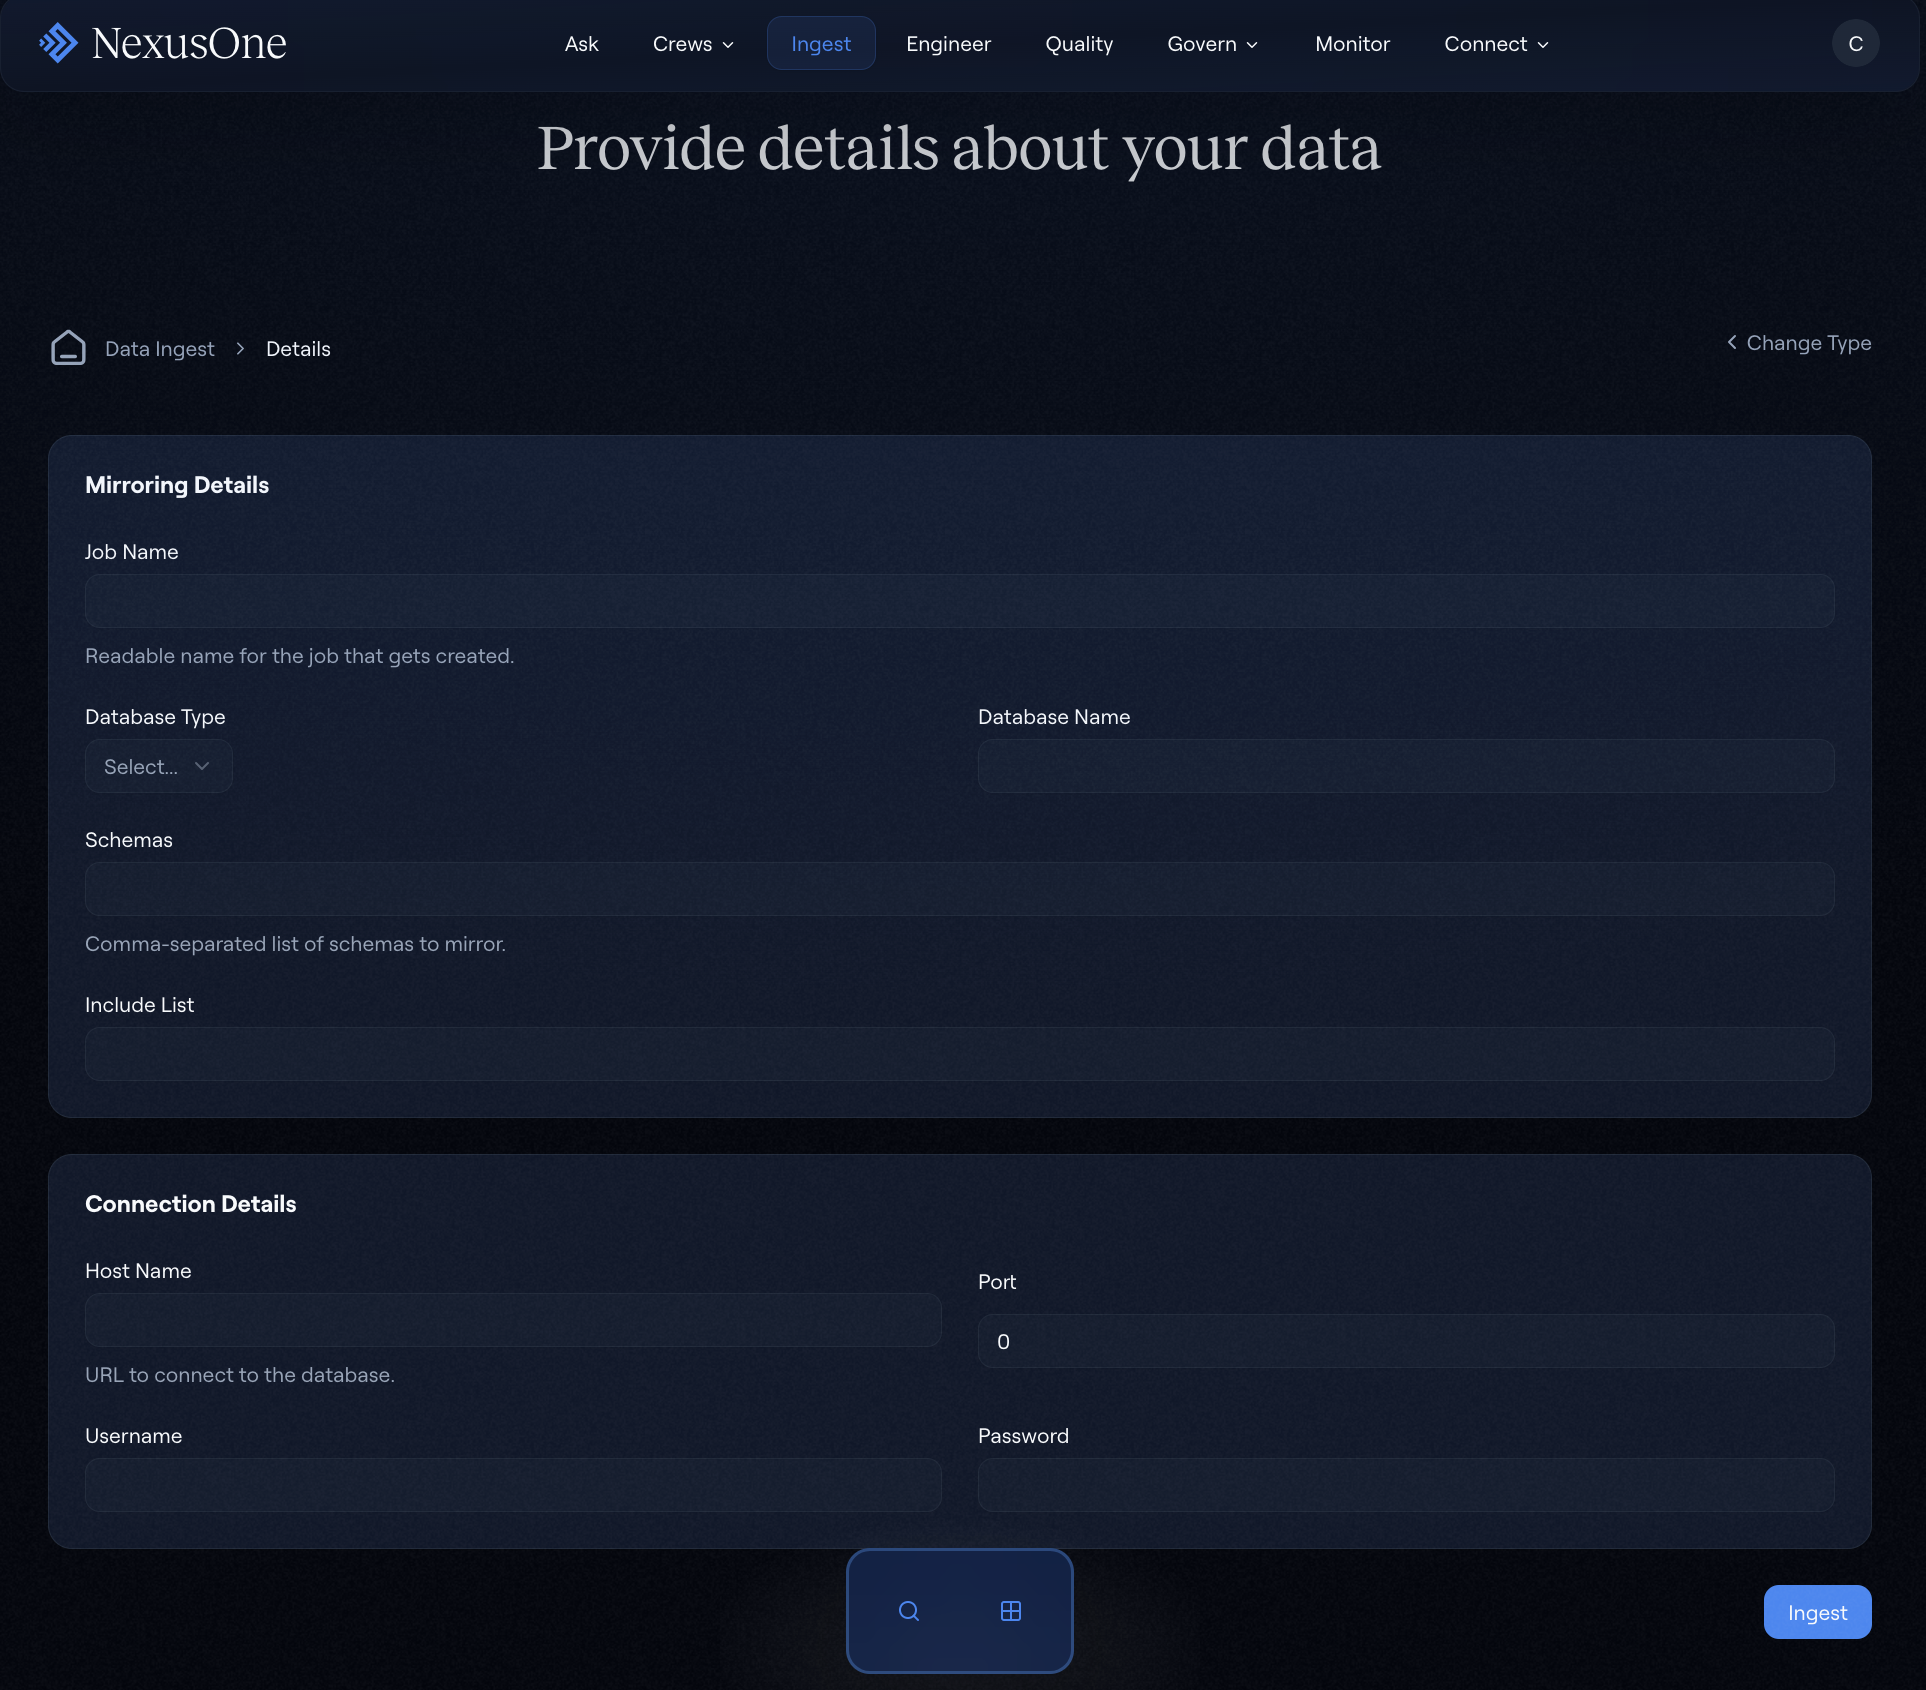Open the Monitor nav item
1926x1690 pixels.
pos(1352,44)
